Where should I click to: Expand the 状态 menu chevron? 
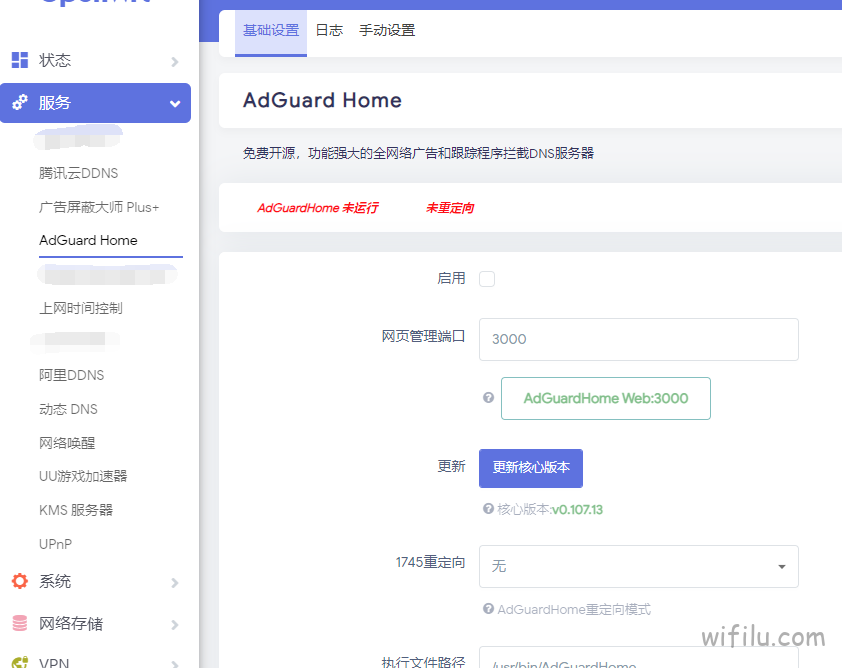click(175, 62)
